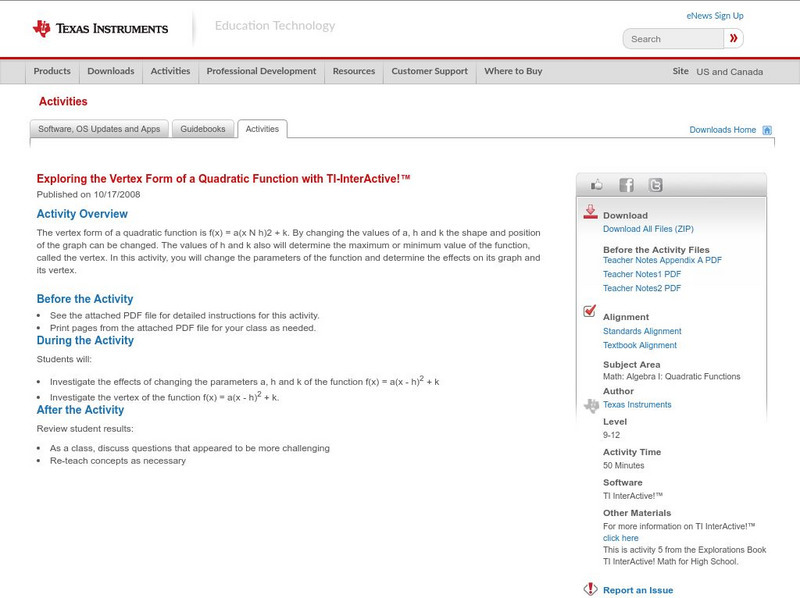This screenshot has width=800, height=598.
Task: Click the Education Technology header text
Action: click(275, 26)
